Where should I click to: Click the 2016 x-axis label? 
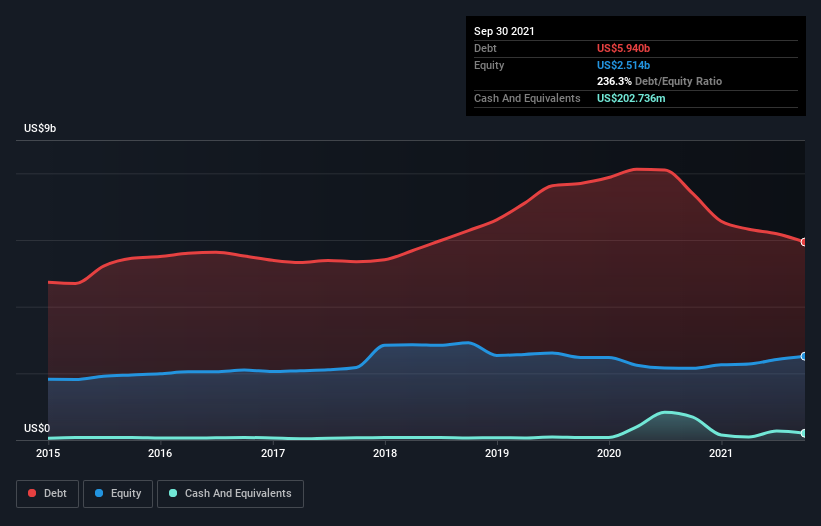pyautogui.click(x=160, y=453)
